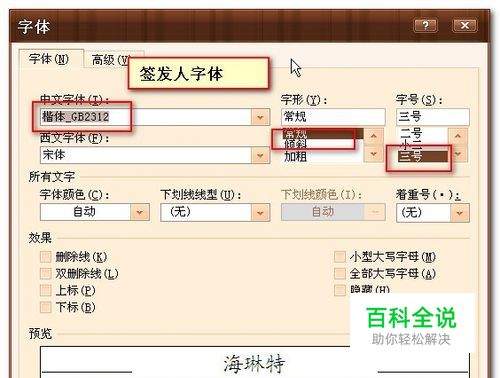The width and height of the screenshot is (500, 378).
Task: Open the 字体颜色 dropdown showing 自动
Action: pos(95,212)
